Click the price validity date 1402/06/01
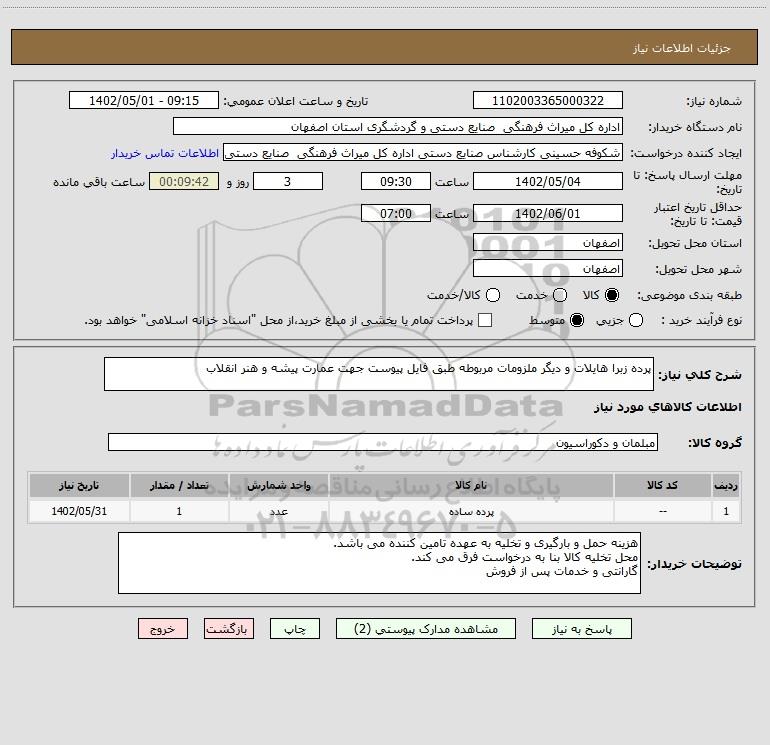This screenshot has width=770, height=745. 548,213
